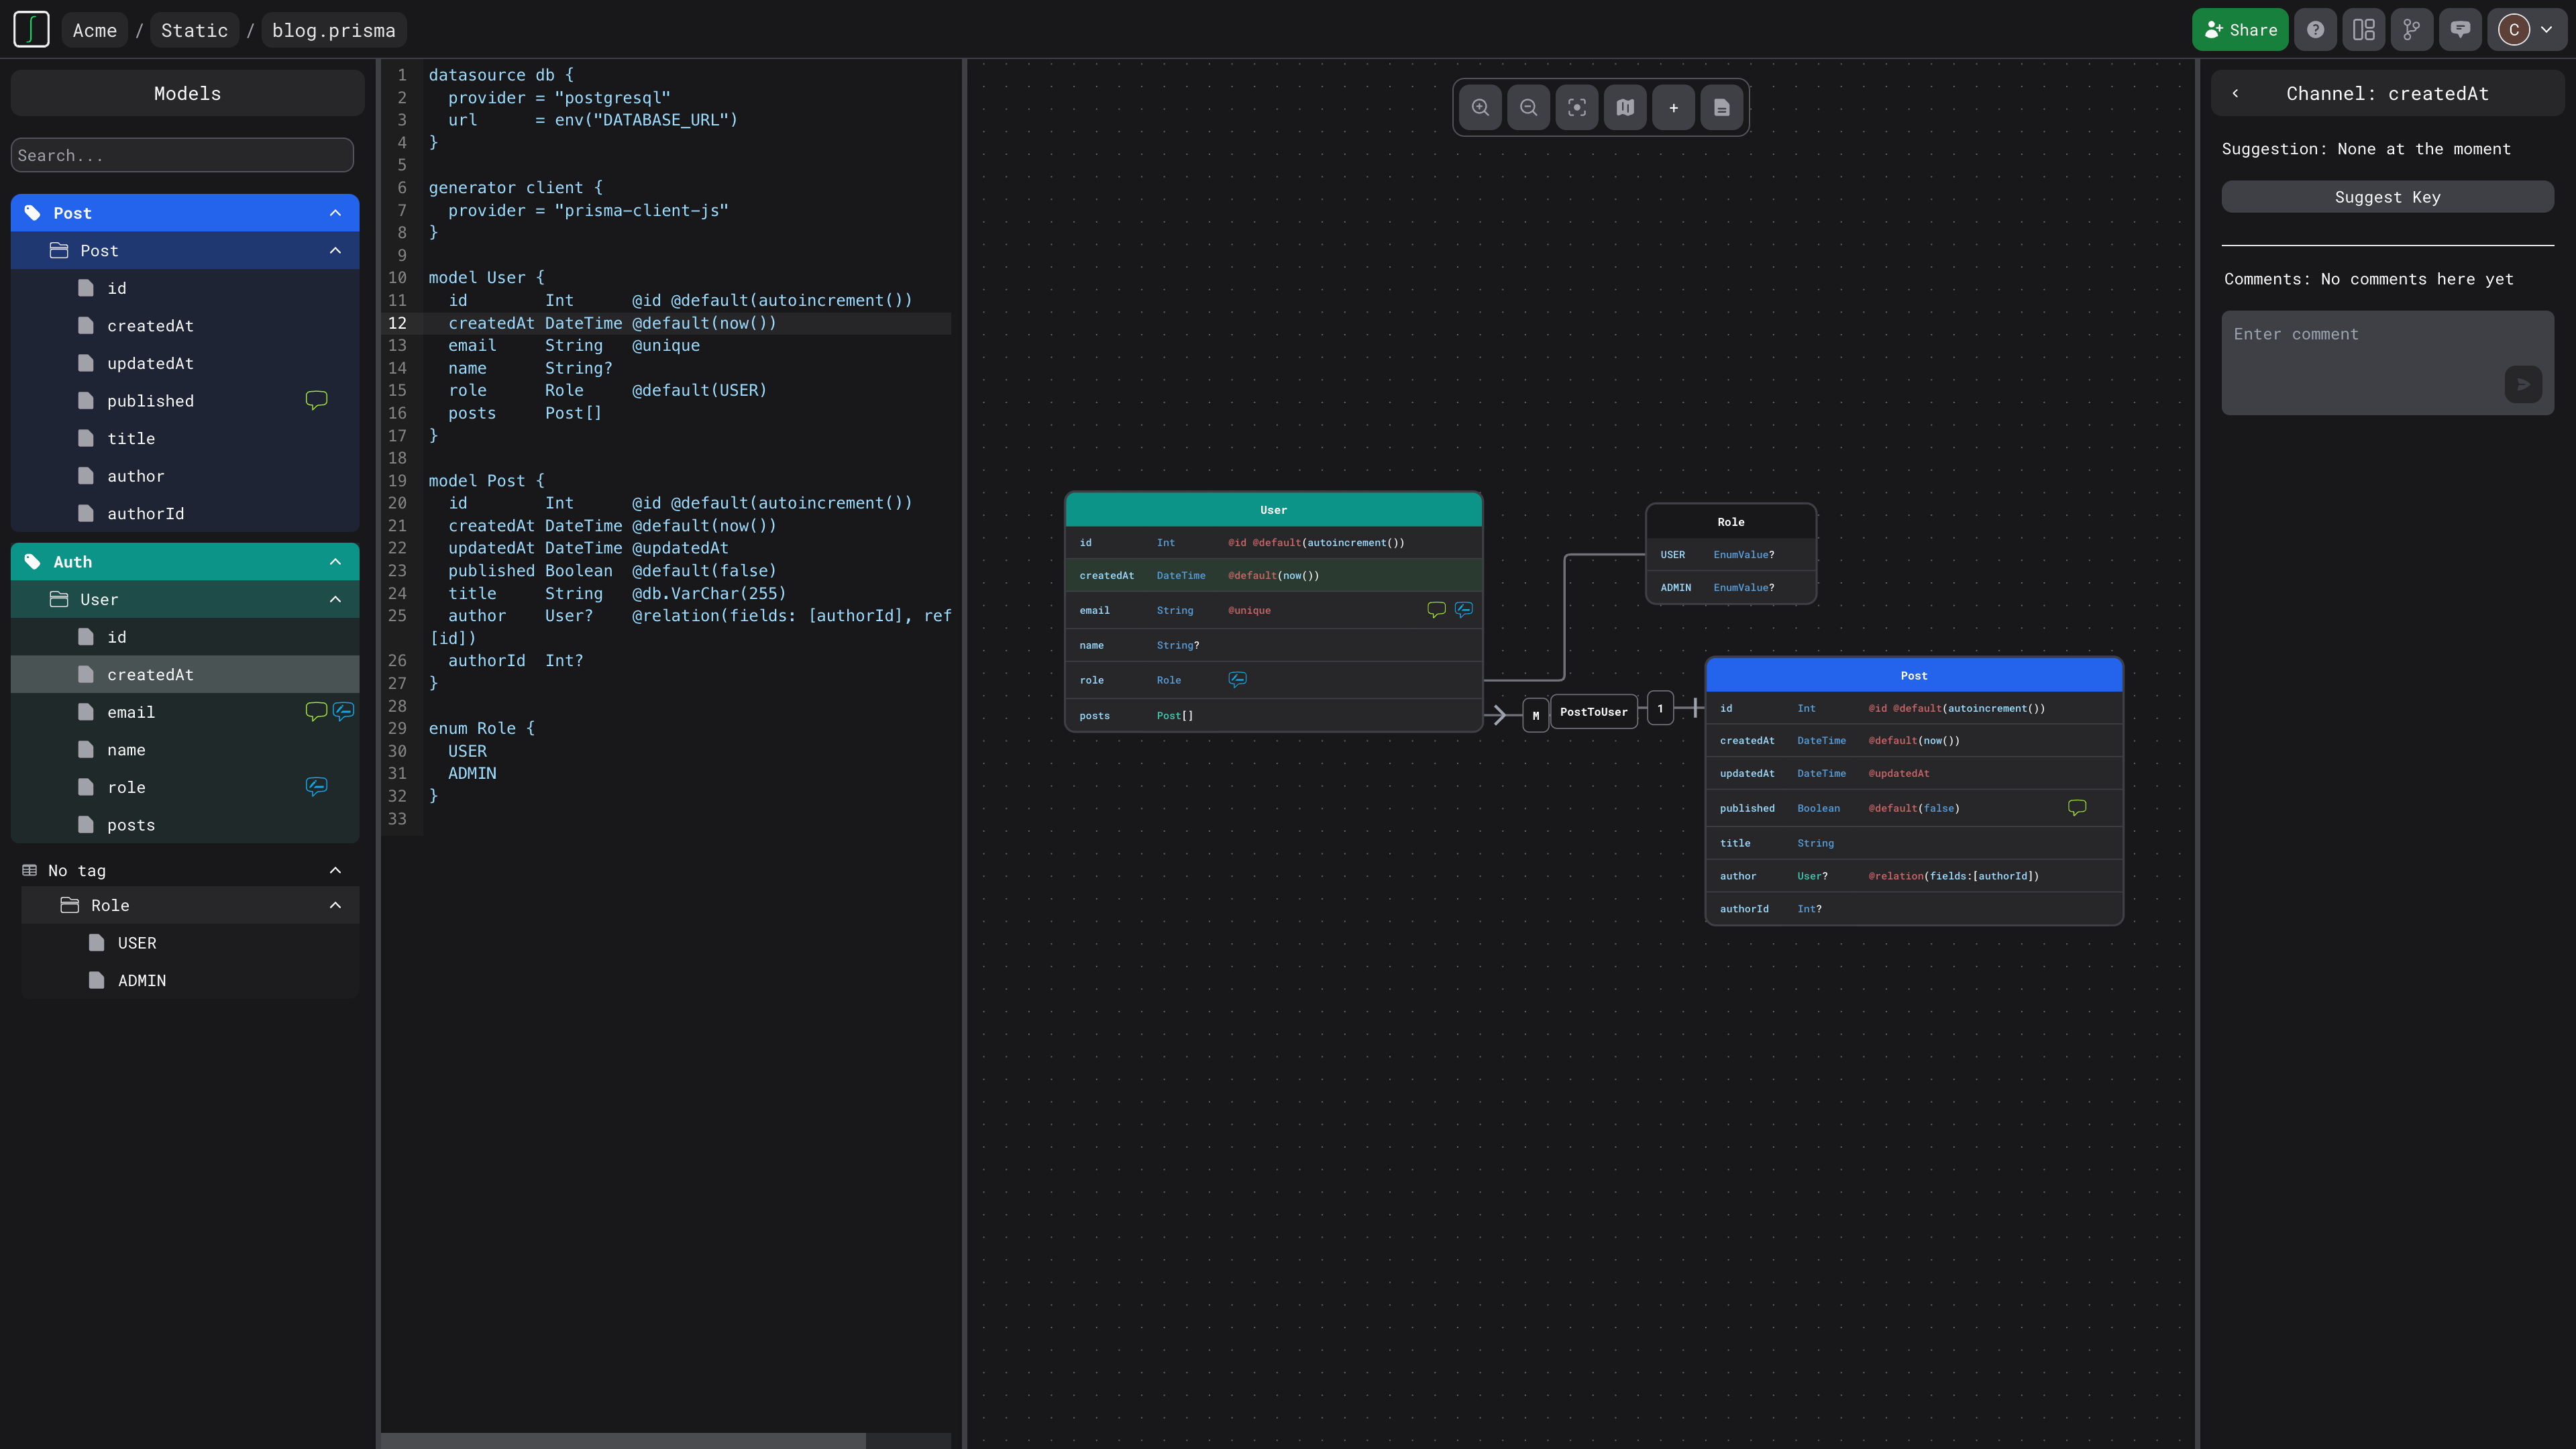Click the Share button
The height and width of the screenshot is (1449, 2576).
pos(2240,30)
